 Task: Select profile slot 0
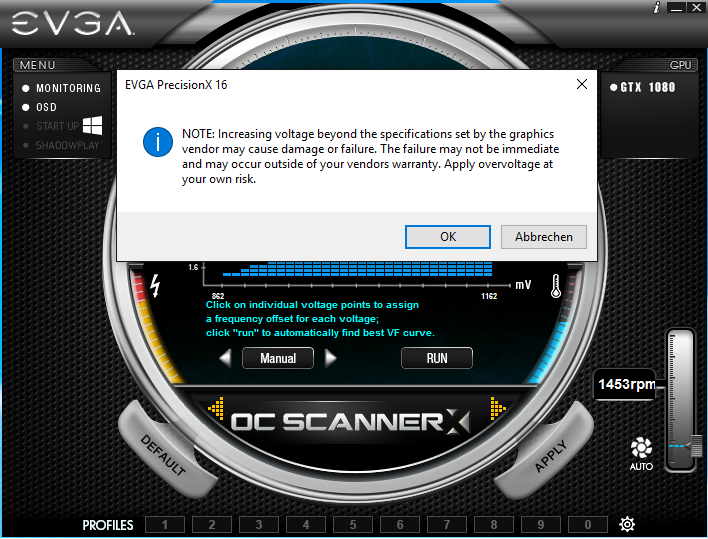pos(587,525)
